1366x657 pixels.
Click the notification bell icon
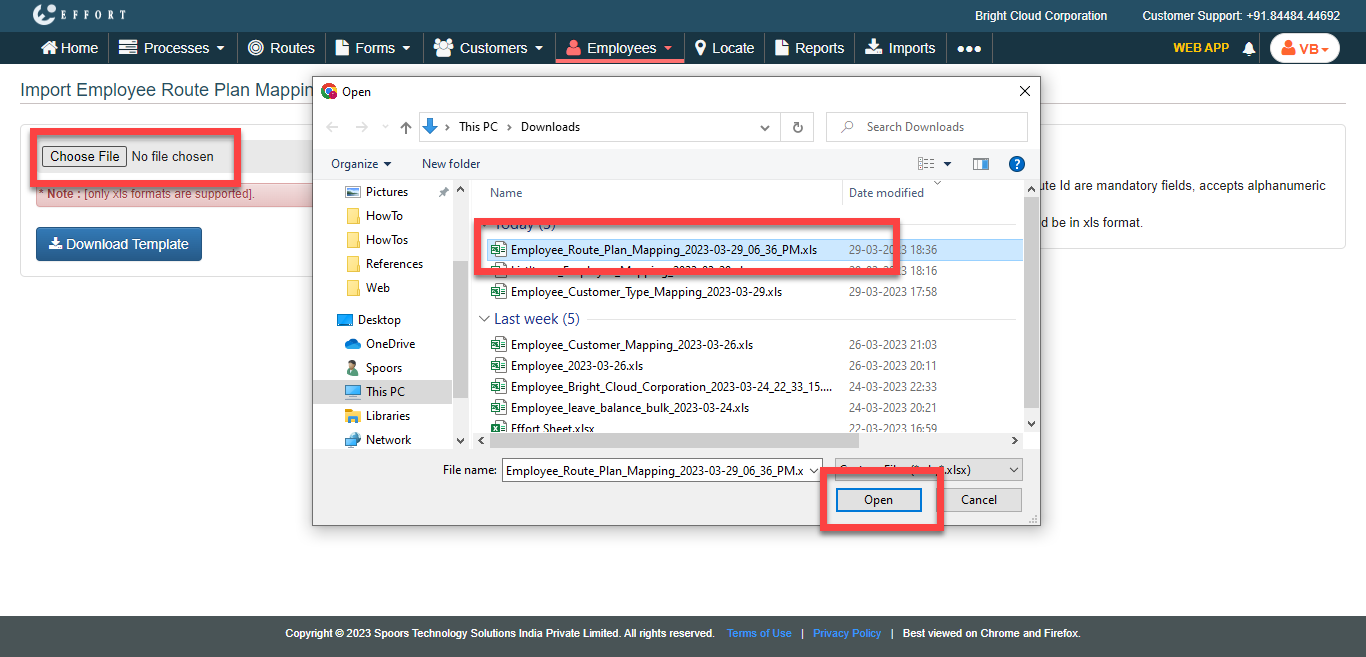[1249, 48]
